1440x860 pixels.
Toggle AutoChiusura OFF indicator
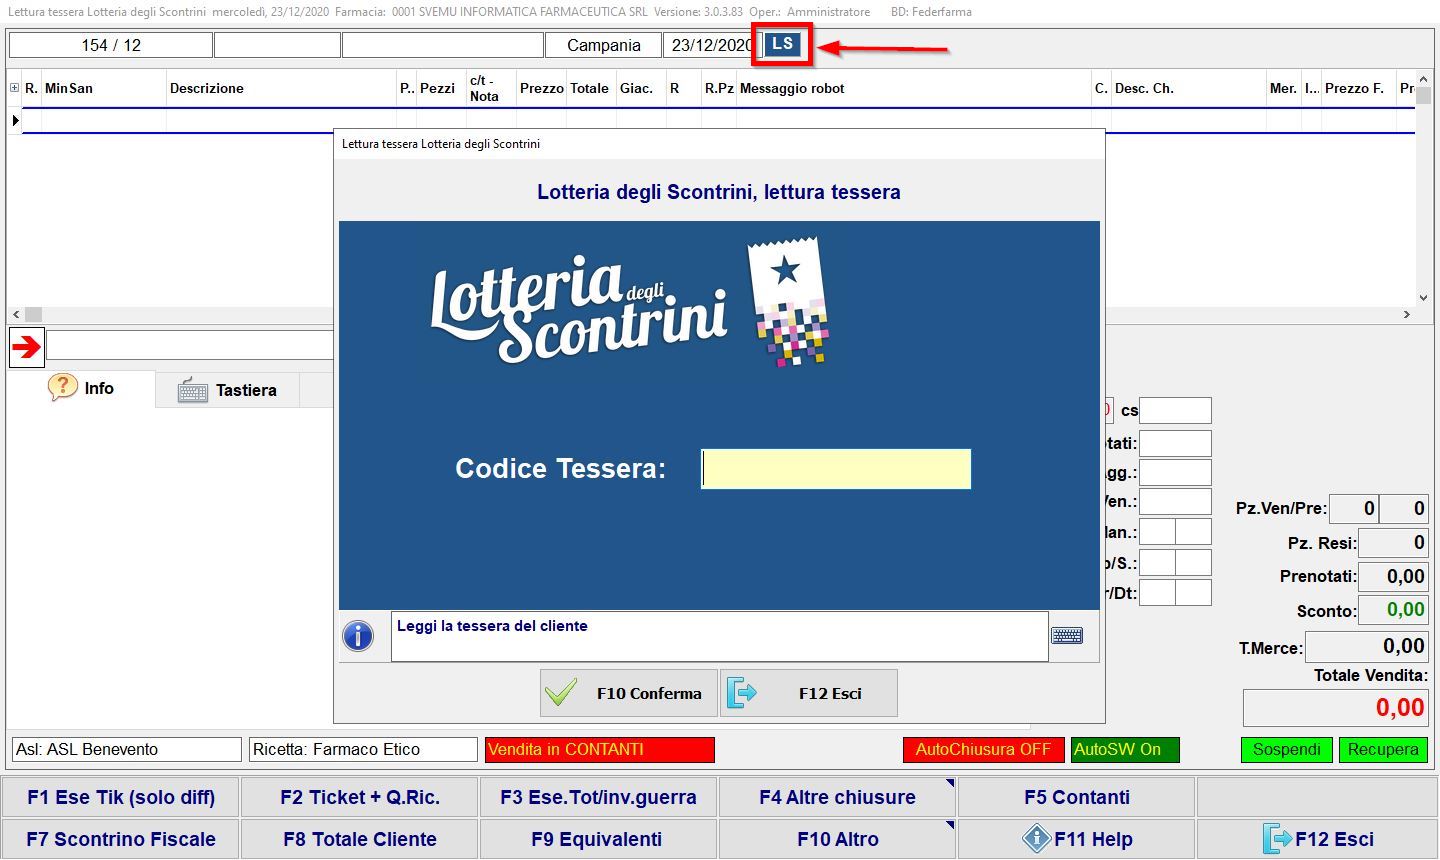(x=982, y=750)
